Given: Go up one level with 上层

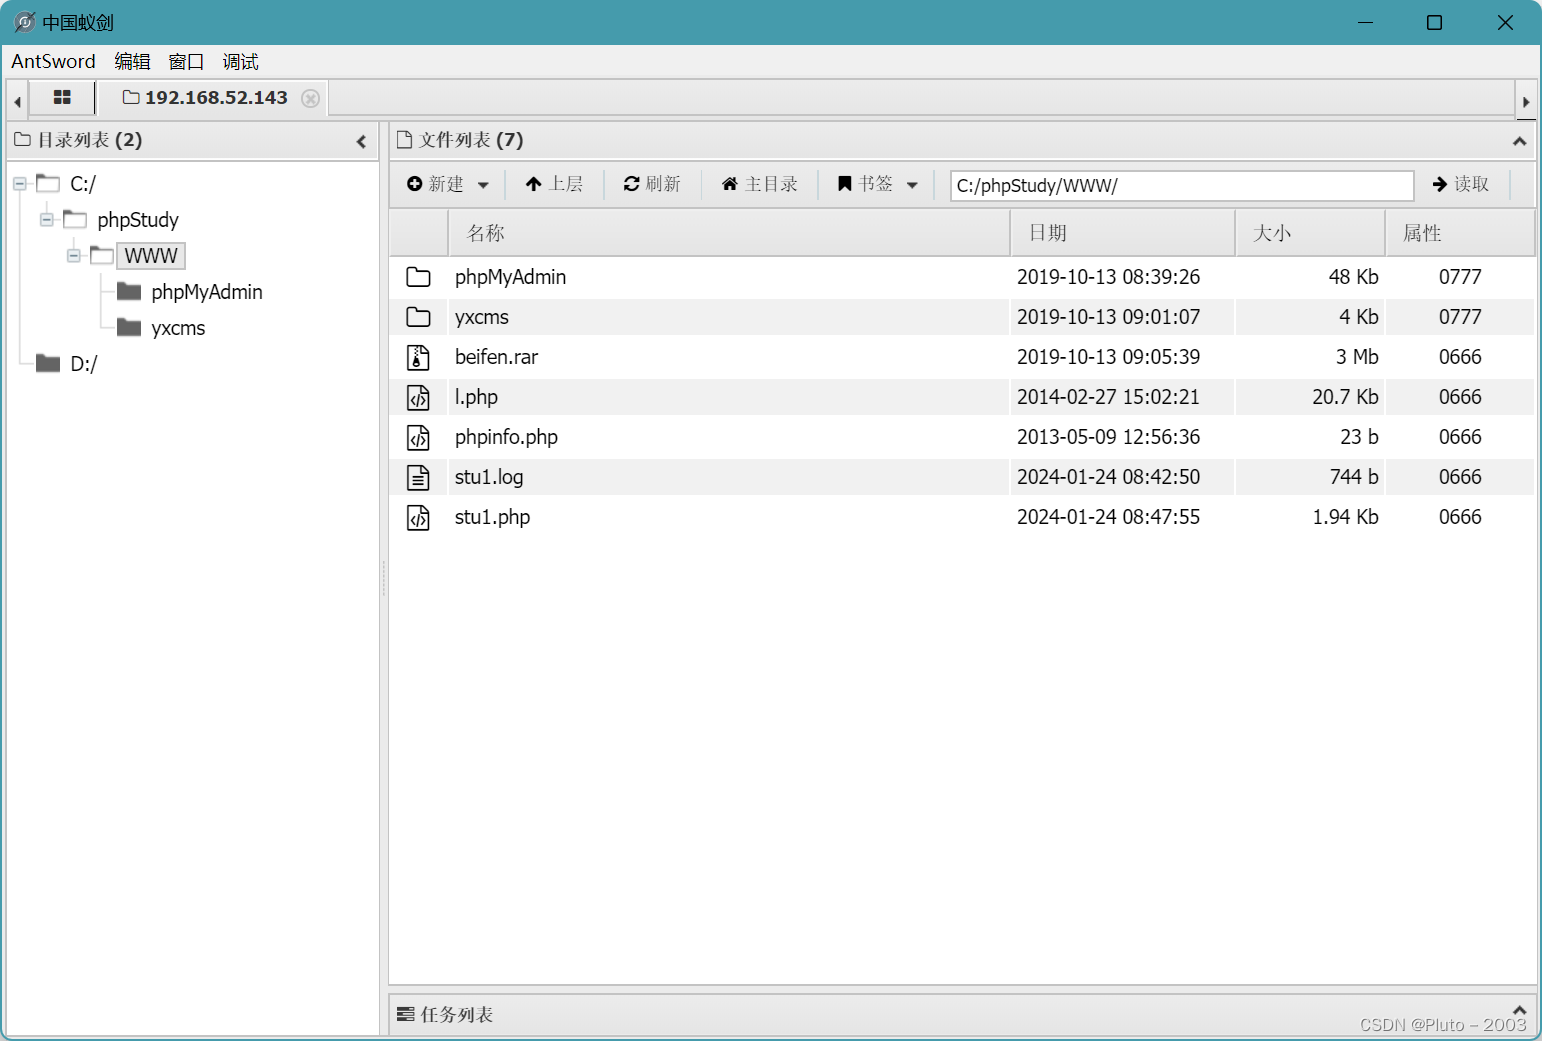Looking at the screenshot, I should coord(554,184).
